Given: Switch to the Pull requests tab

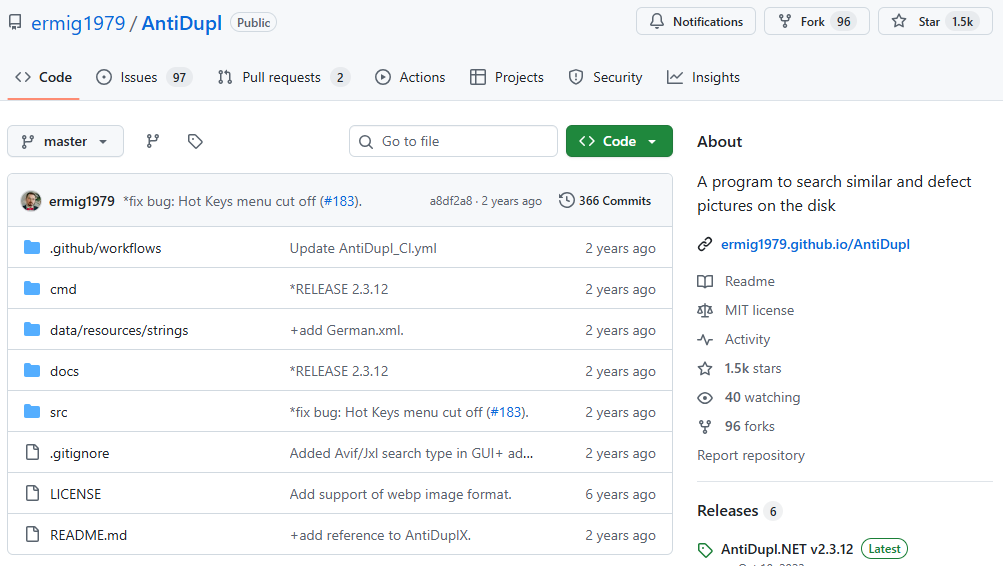Looking at the screenshot, I should coord(283,77).
